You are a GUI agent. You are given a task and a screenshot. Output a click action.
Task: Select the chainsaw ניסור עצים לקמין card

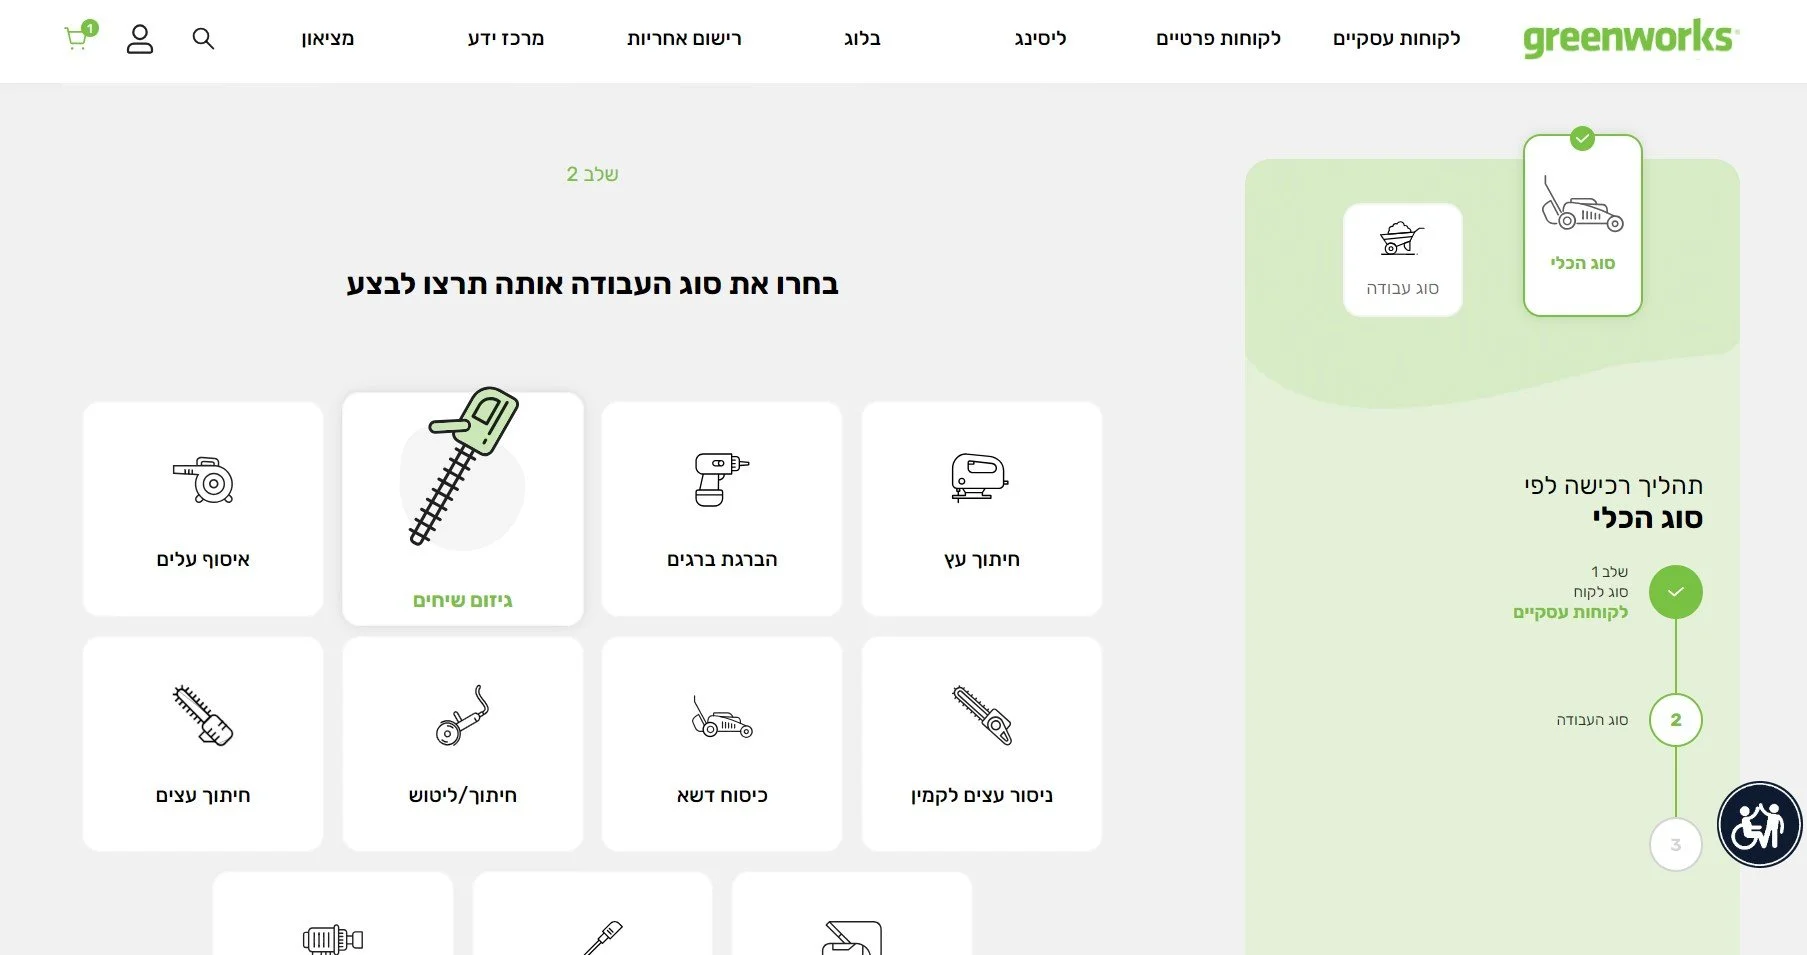(x=982, y=744)
